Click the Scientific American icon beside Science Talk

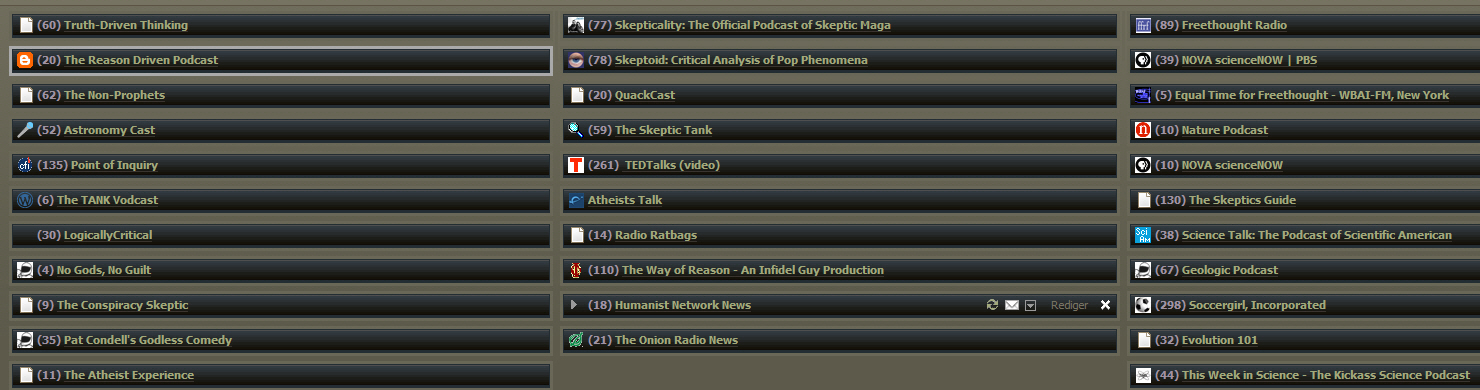1143,235
